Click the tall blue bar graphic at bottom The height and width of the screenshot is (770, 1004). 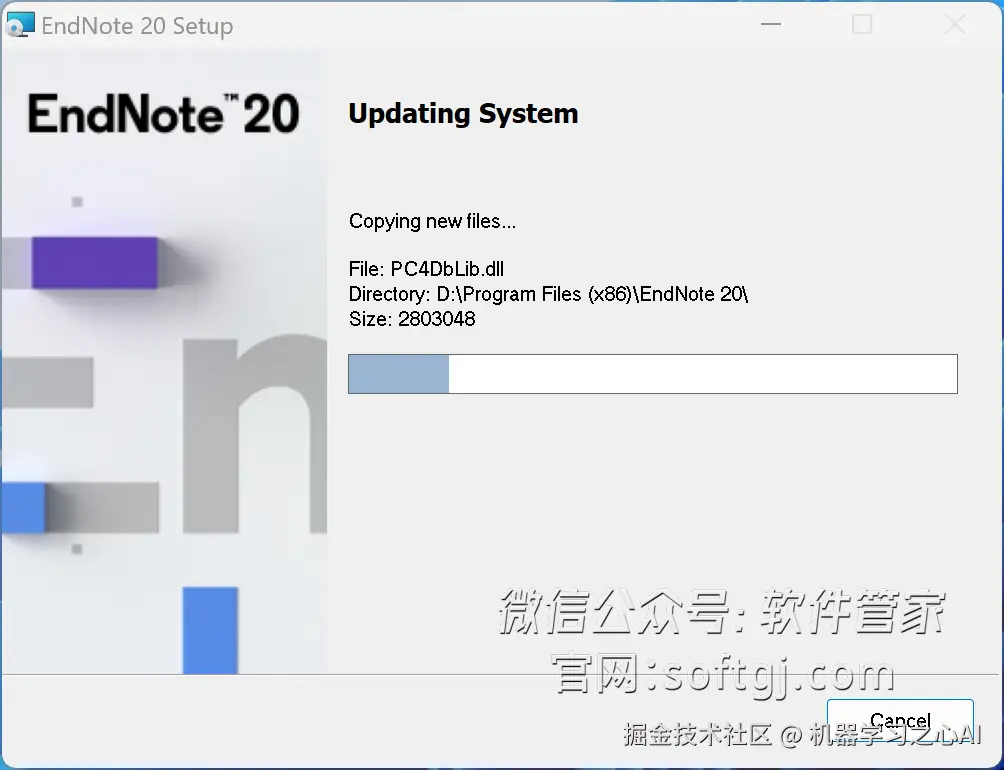210,630
